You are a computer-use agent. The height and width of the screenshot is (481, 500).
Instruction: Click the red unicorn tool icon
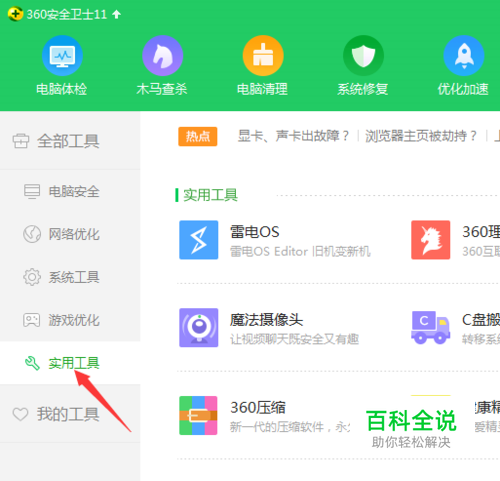tap(431, 240)
